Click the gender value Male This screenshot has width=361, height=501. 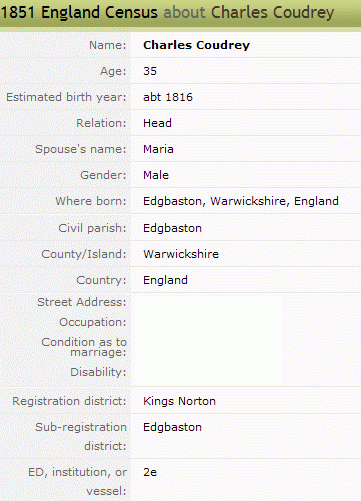156,175
